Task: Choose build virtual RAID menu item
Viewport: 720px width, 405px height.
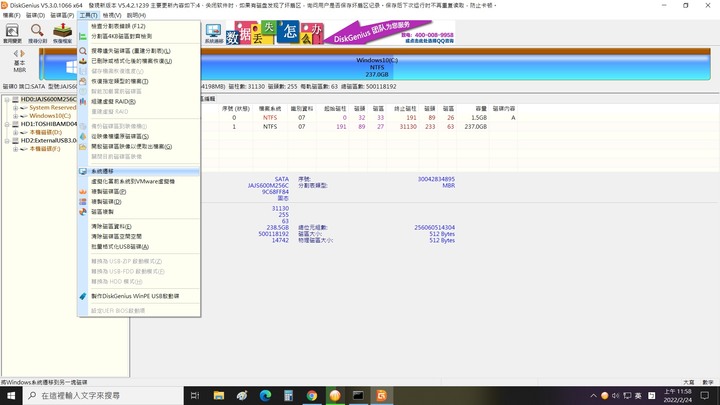Action: [x=139, y=101]
